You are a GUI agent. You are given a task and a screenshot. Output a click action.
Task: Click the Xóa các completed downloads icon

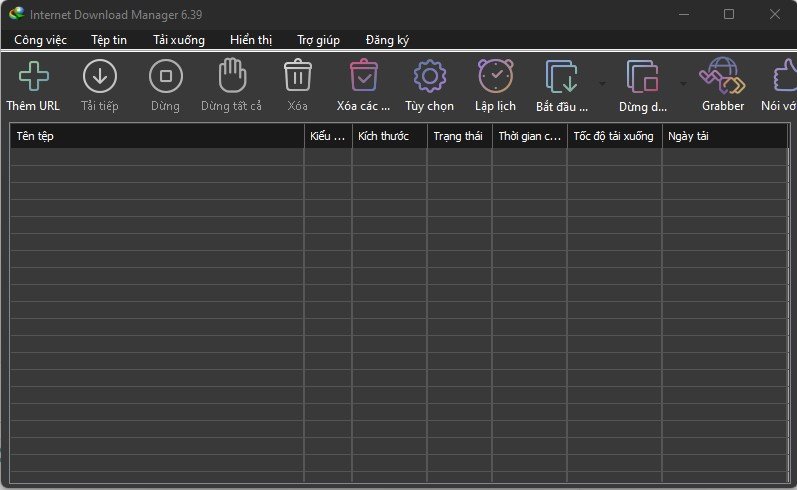point(363,76)
